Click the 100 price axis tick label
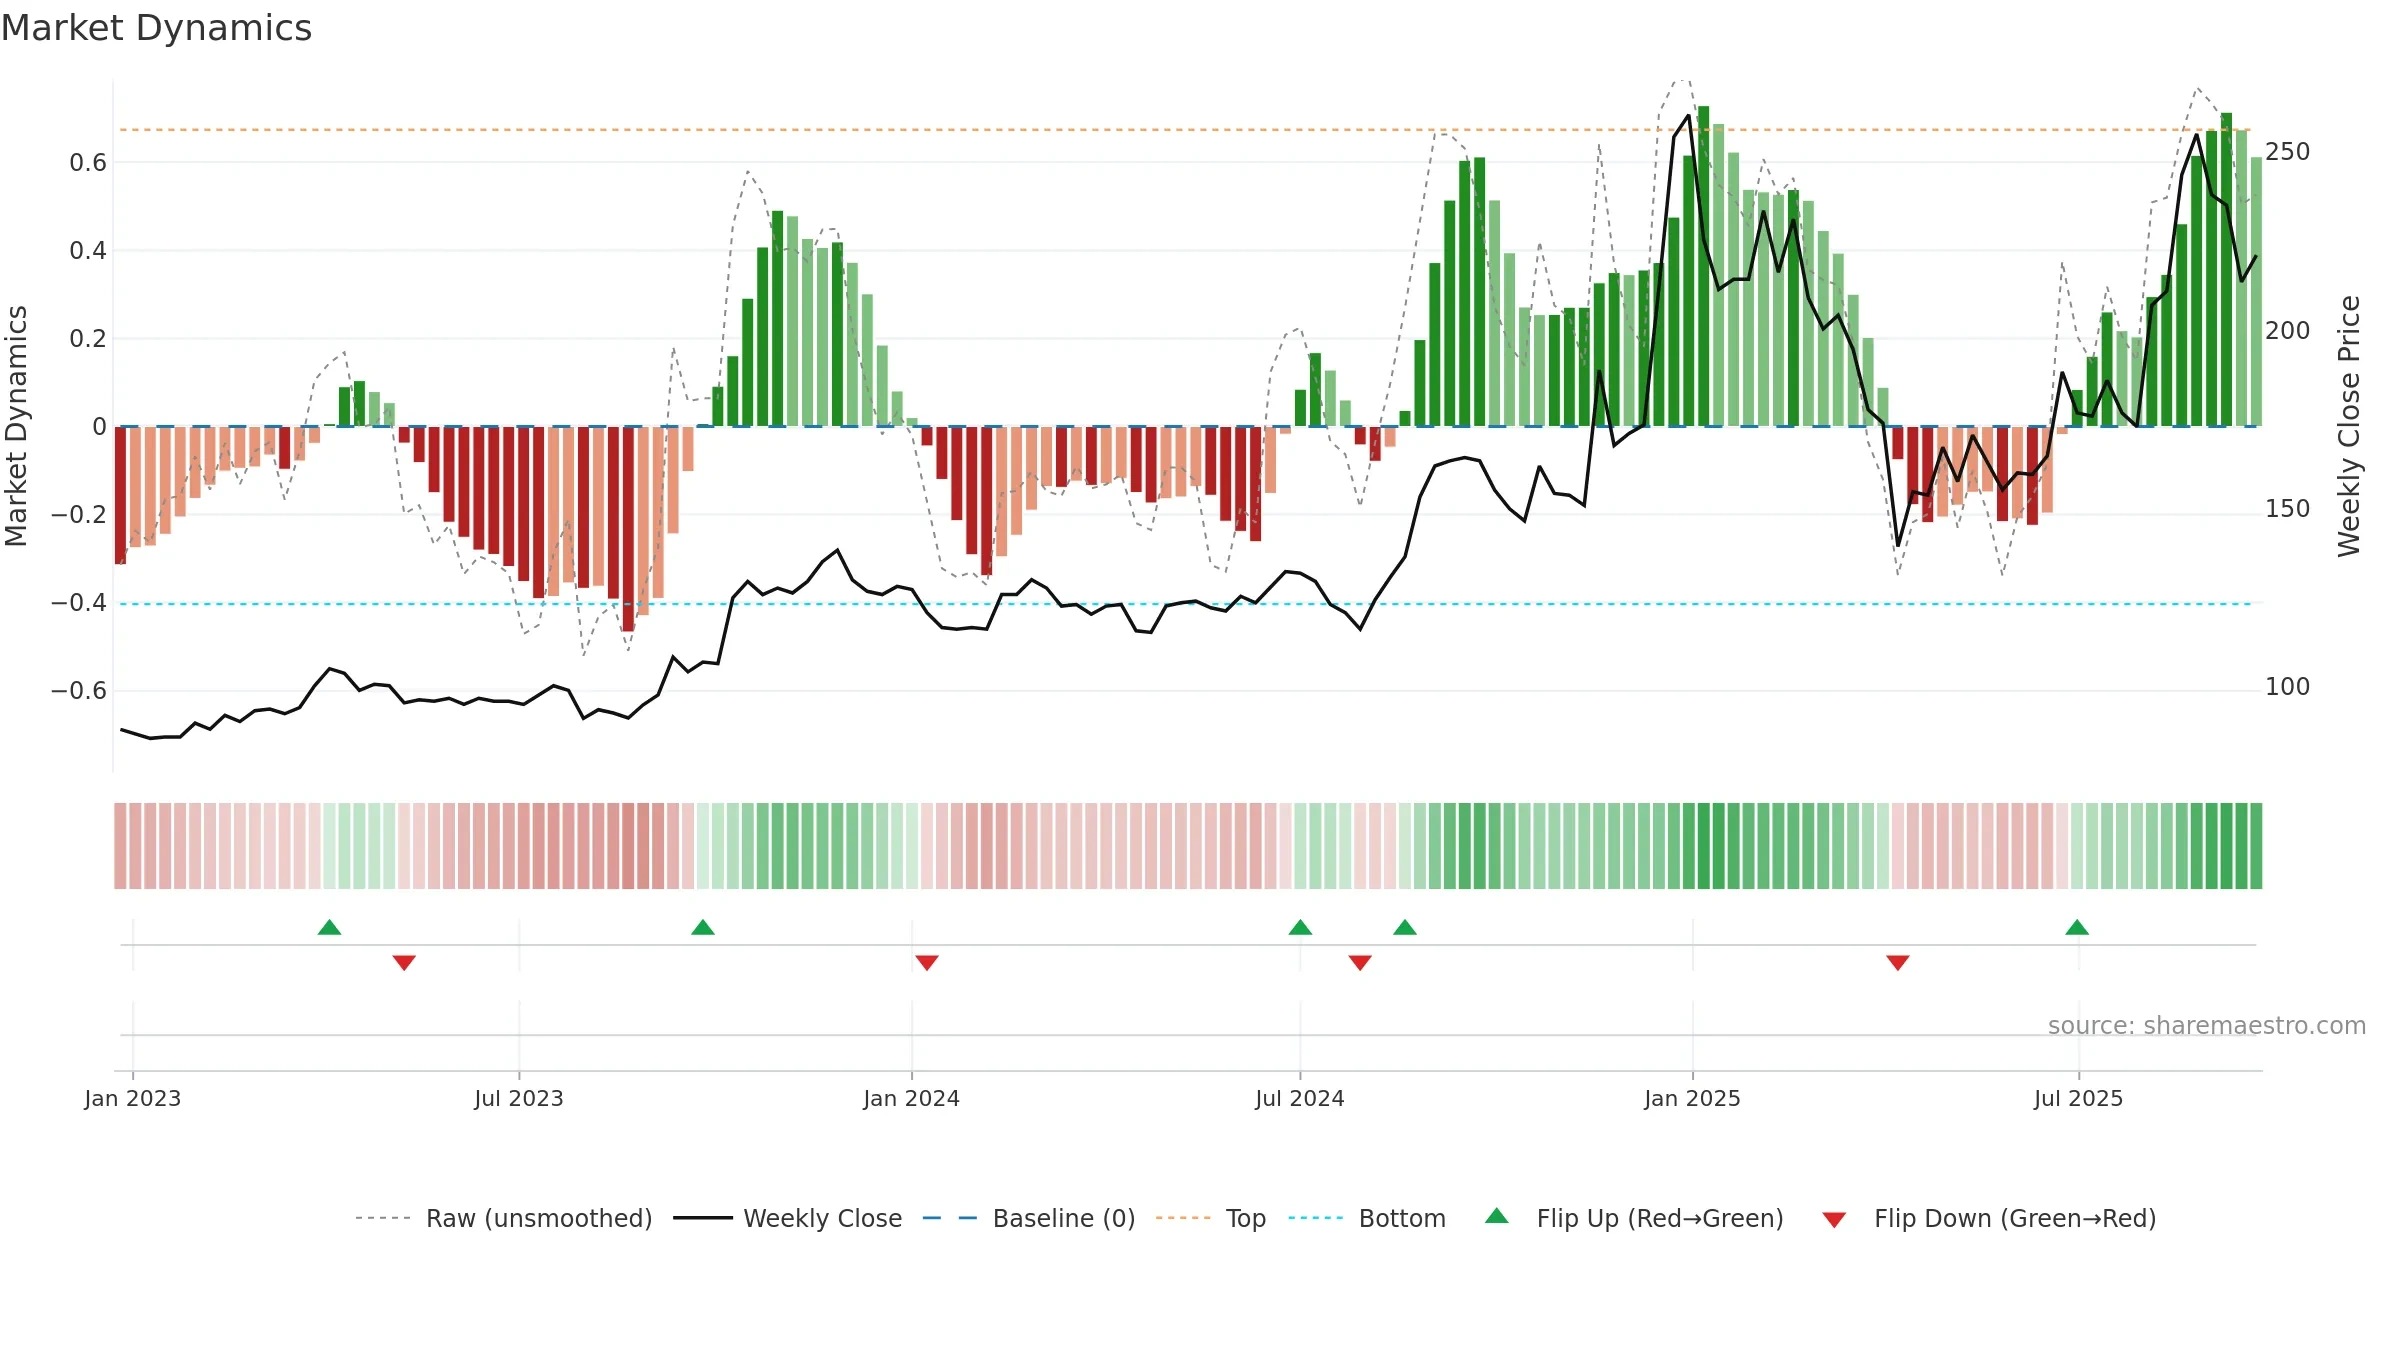The width and height of the screenshot is (2400, 1350). (2288, 687)
